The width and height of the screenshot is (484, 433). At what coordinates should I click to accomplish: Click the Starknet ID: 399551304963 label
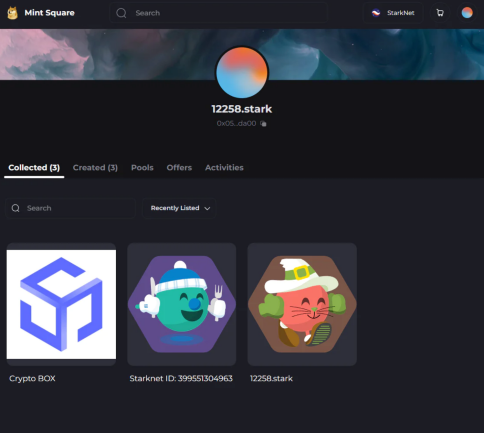181,378
